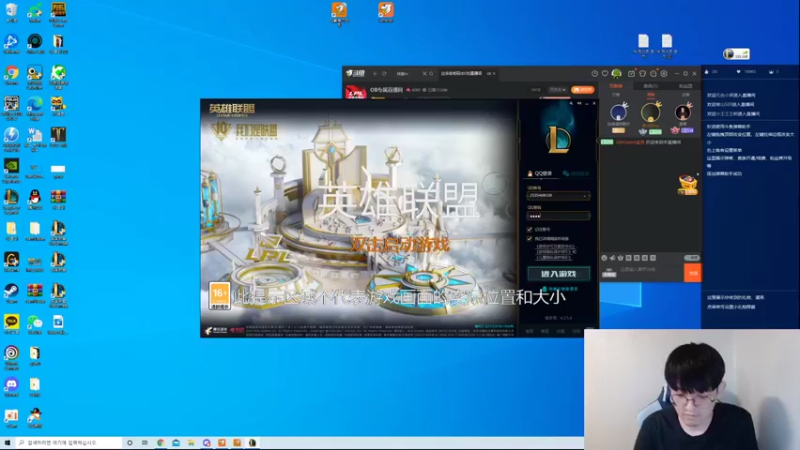Open the QQ penguin desktop shortcut

point(35,197)
